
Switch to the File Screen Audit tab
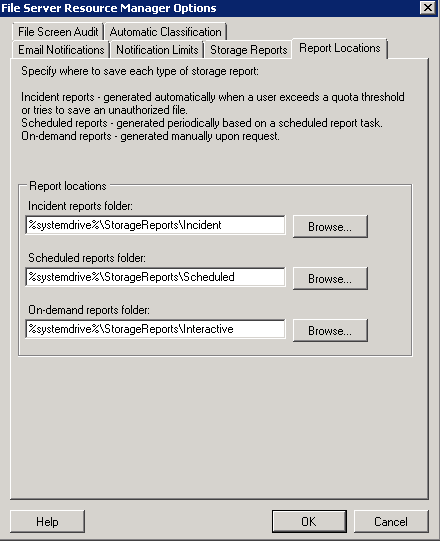pyautogui.click(x=58, y=32)
